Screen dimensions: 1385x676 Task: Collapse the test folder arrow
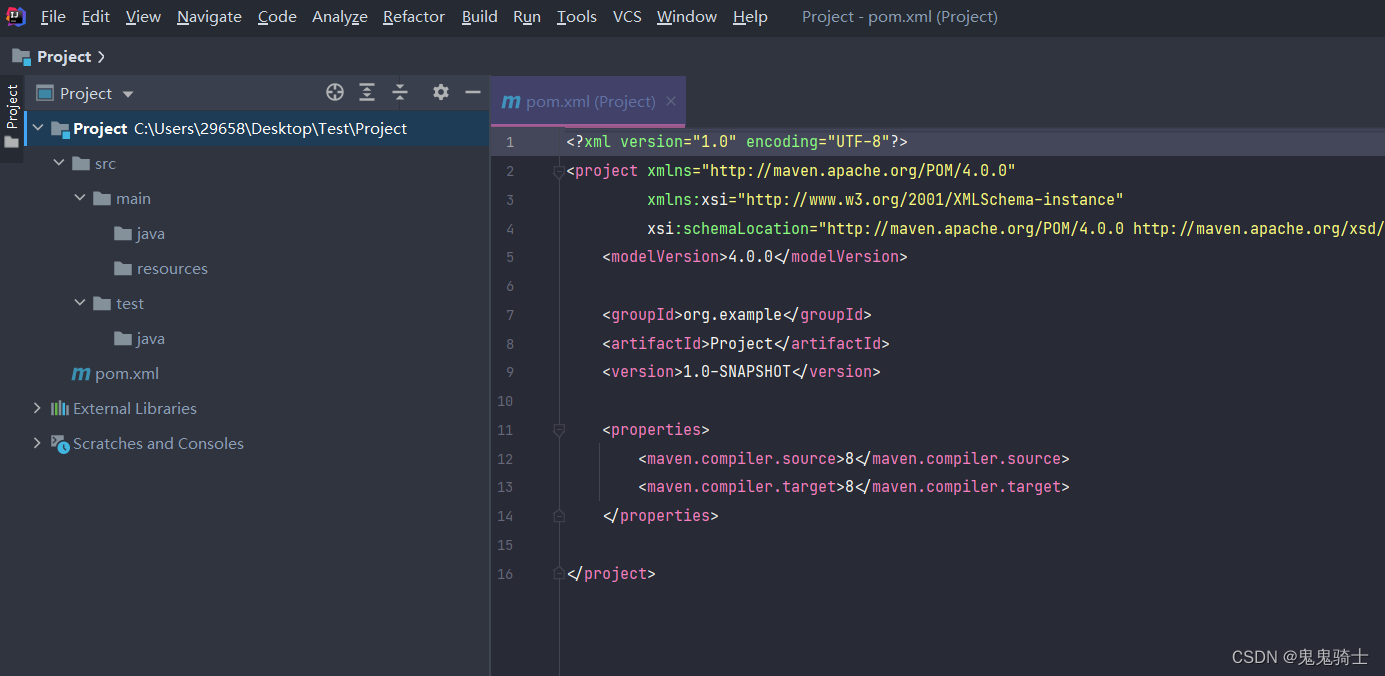point(80,303)
